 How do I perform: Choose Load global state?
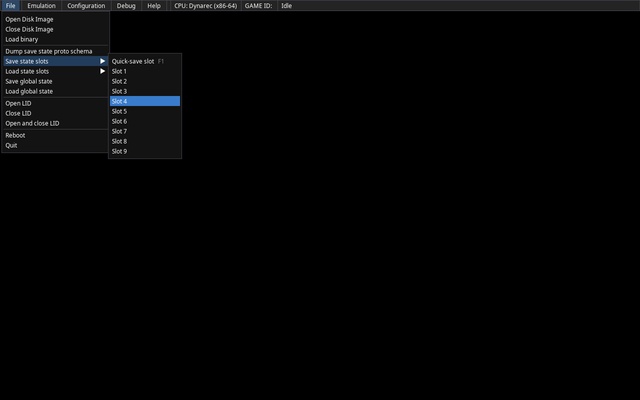coord(55,91)
